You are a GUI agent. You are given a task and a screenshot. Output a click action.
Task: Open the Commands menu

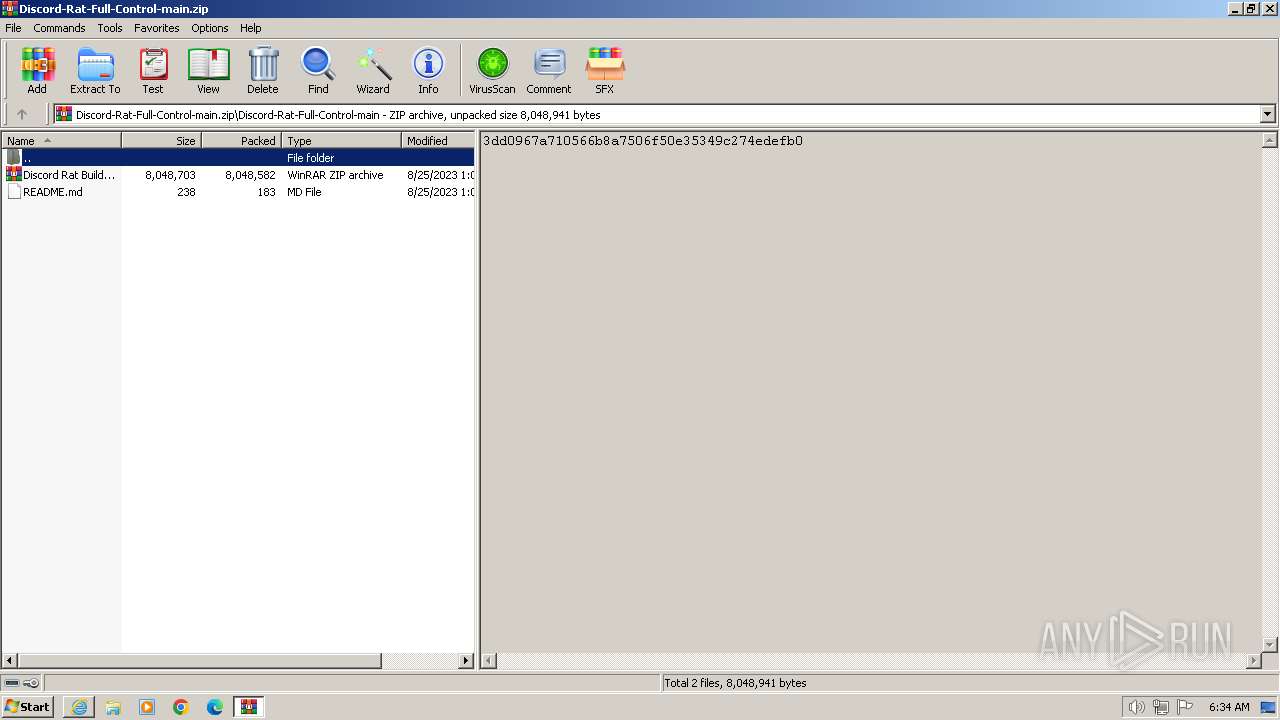point(59,28)
